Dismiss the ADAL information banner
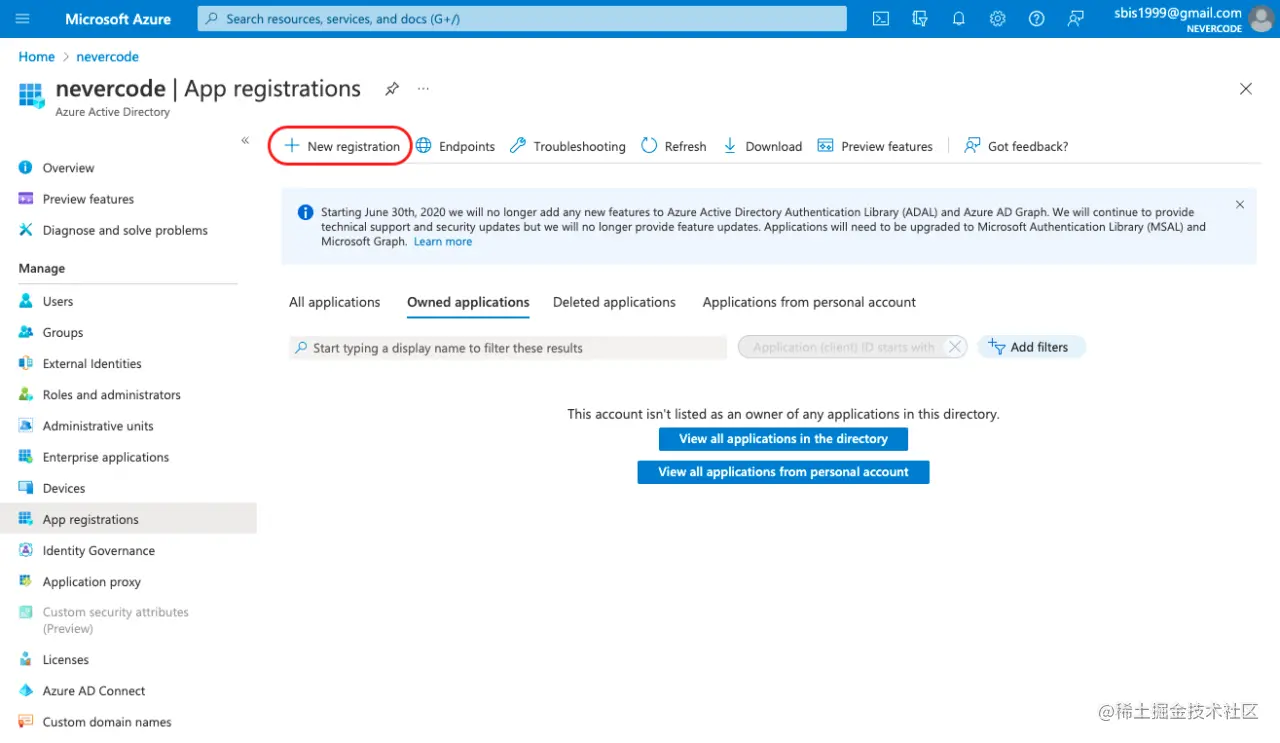The image size is (1280, 743). point(1240,205)
